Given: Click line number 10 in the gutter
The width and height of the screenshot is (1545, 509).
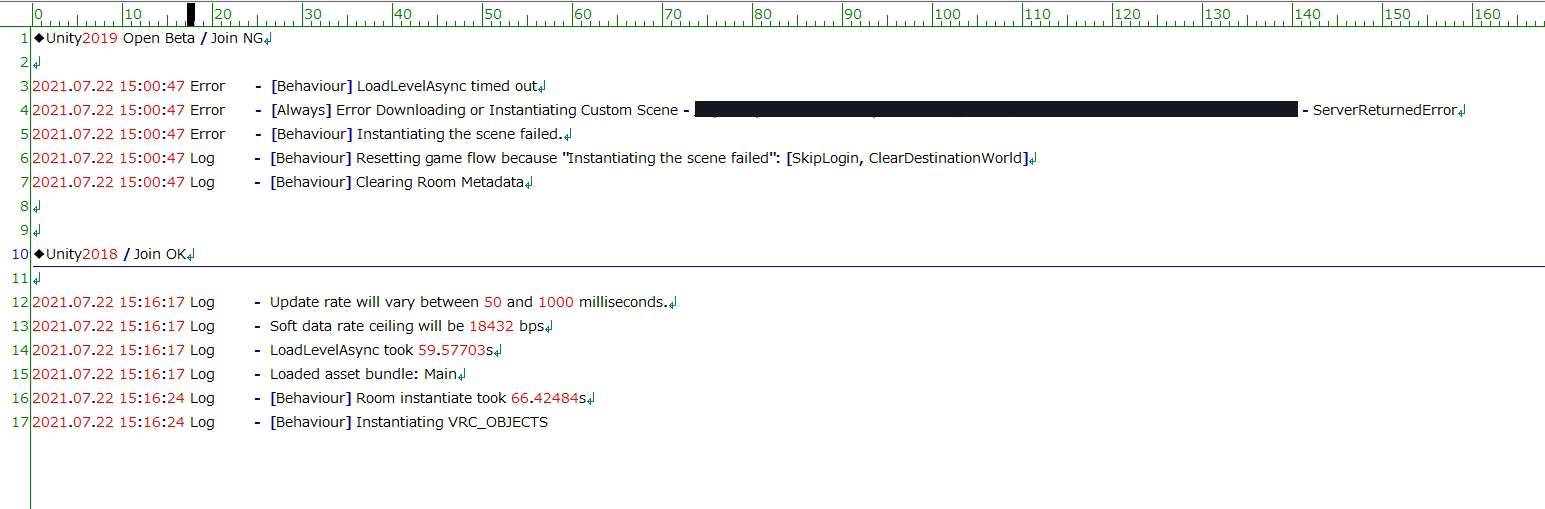Looking at the screenshot, I should (19, 254).
